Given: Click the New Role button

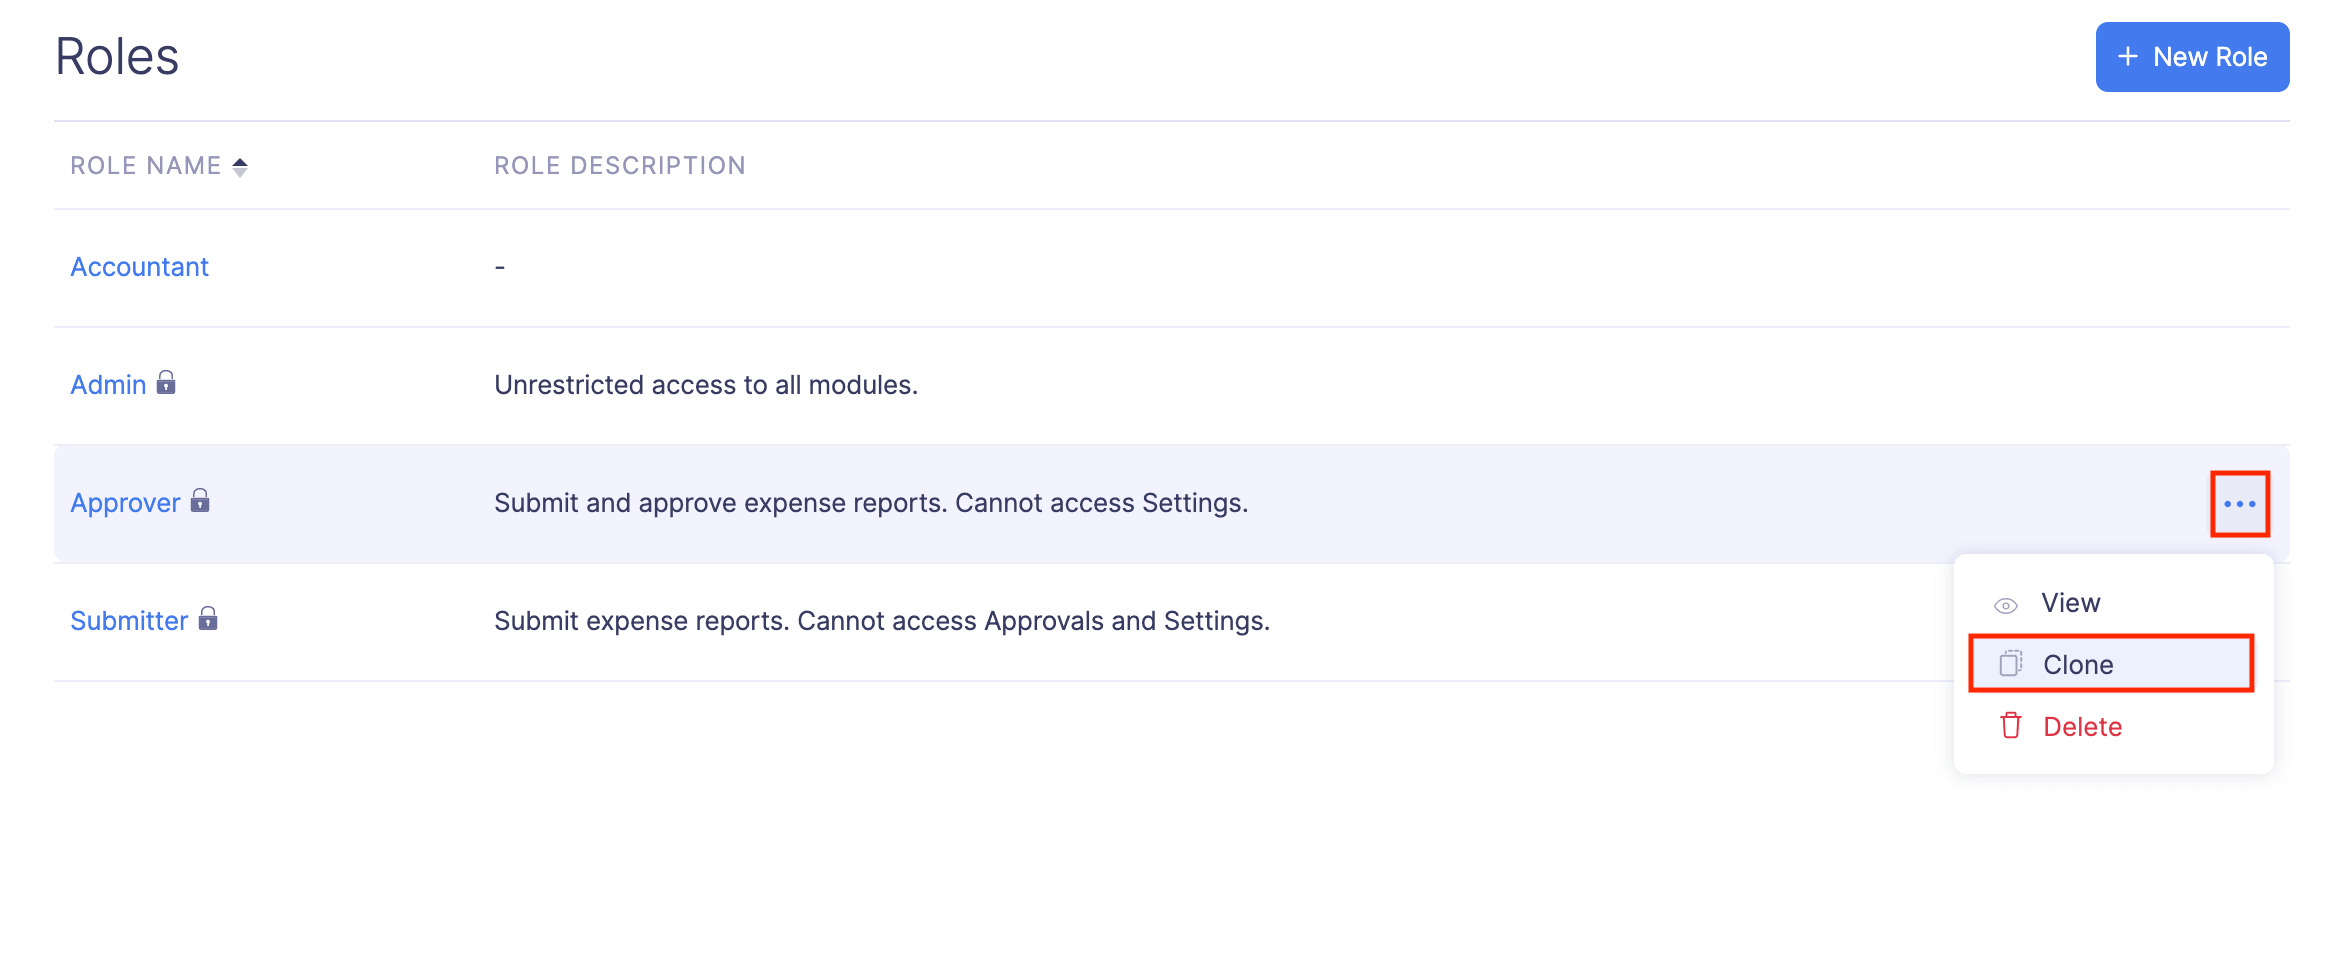Looking at the screenshot, I should (x=2191, y=57).
